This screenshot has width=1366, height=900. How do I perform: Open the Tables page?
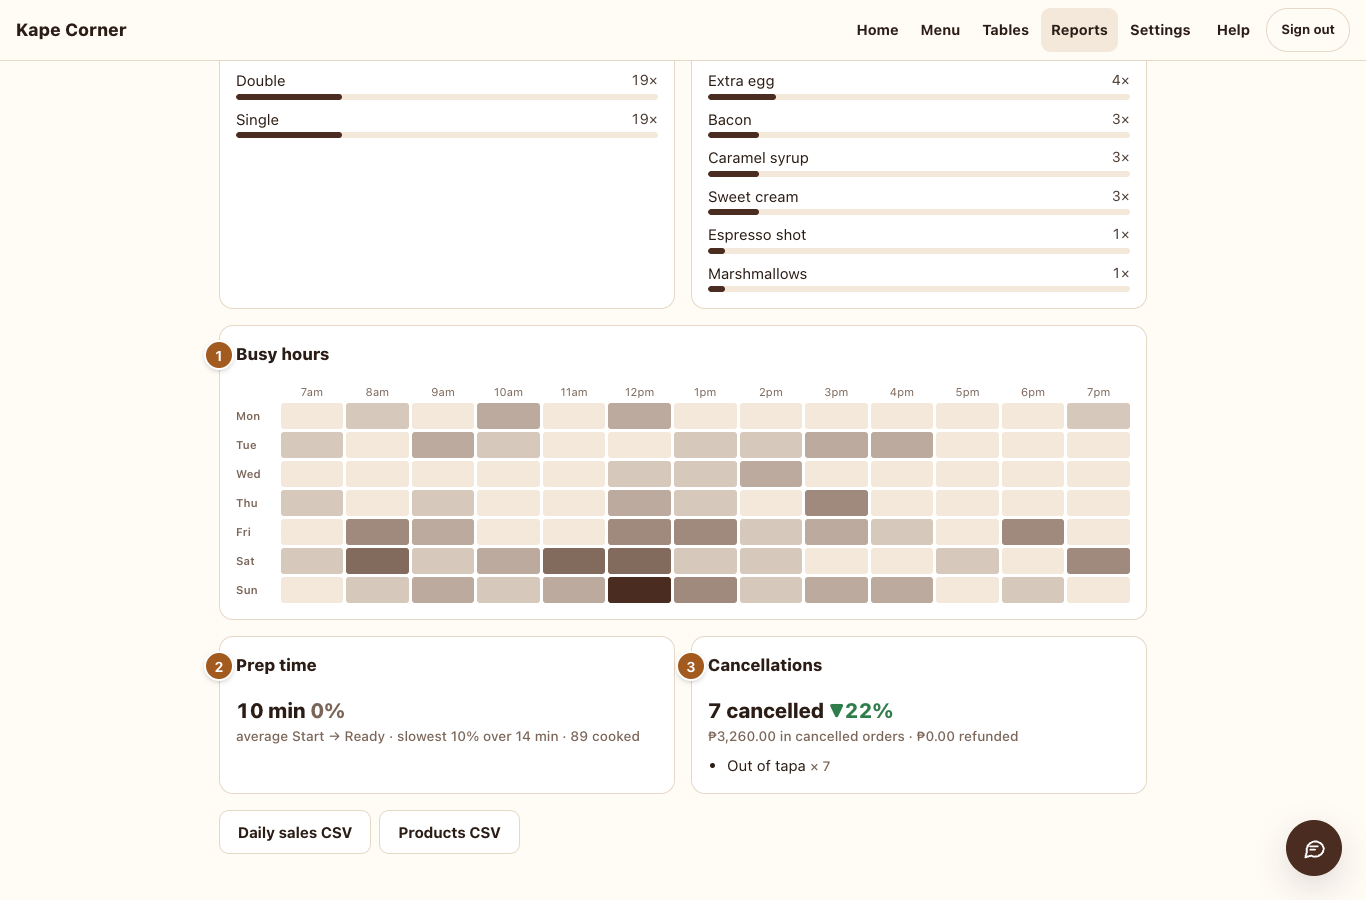1005,30
